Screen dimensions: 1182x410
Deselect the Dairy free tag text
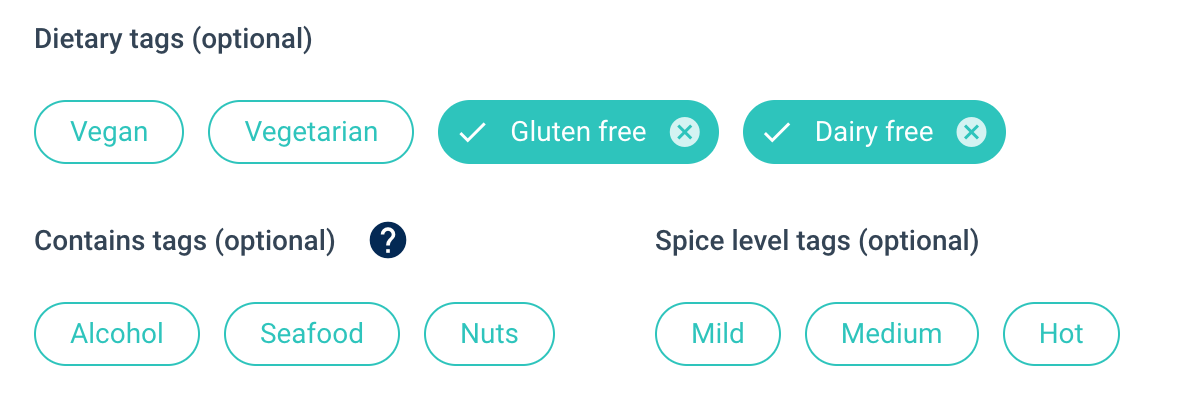(874, 132)
